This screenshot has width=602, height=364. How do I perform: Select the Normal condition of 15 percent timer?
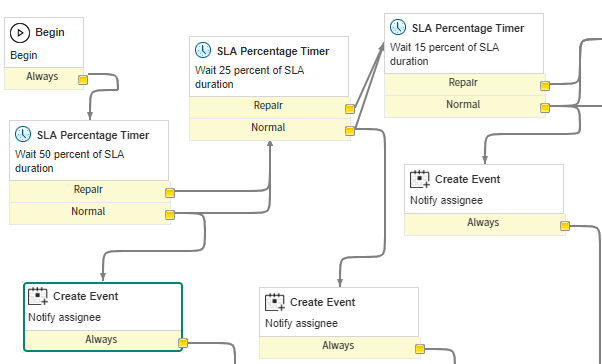pos(463,105)
